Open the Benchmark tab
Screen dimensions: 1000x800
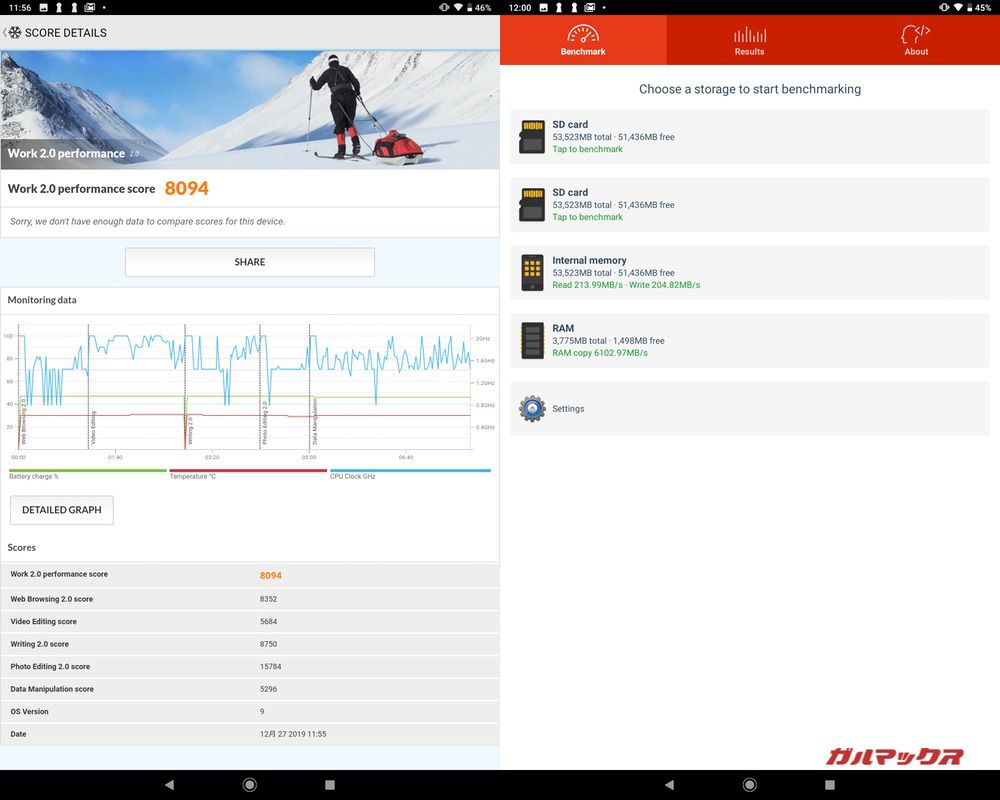tap(583, 40)
